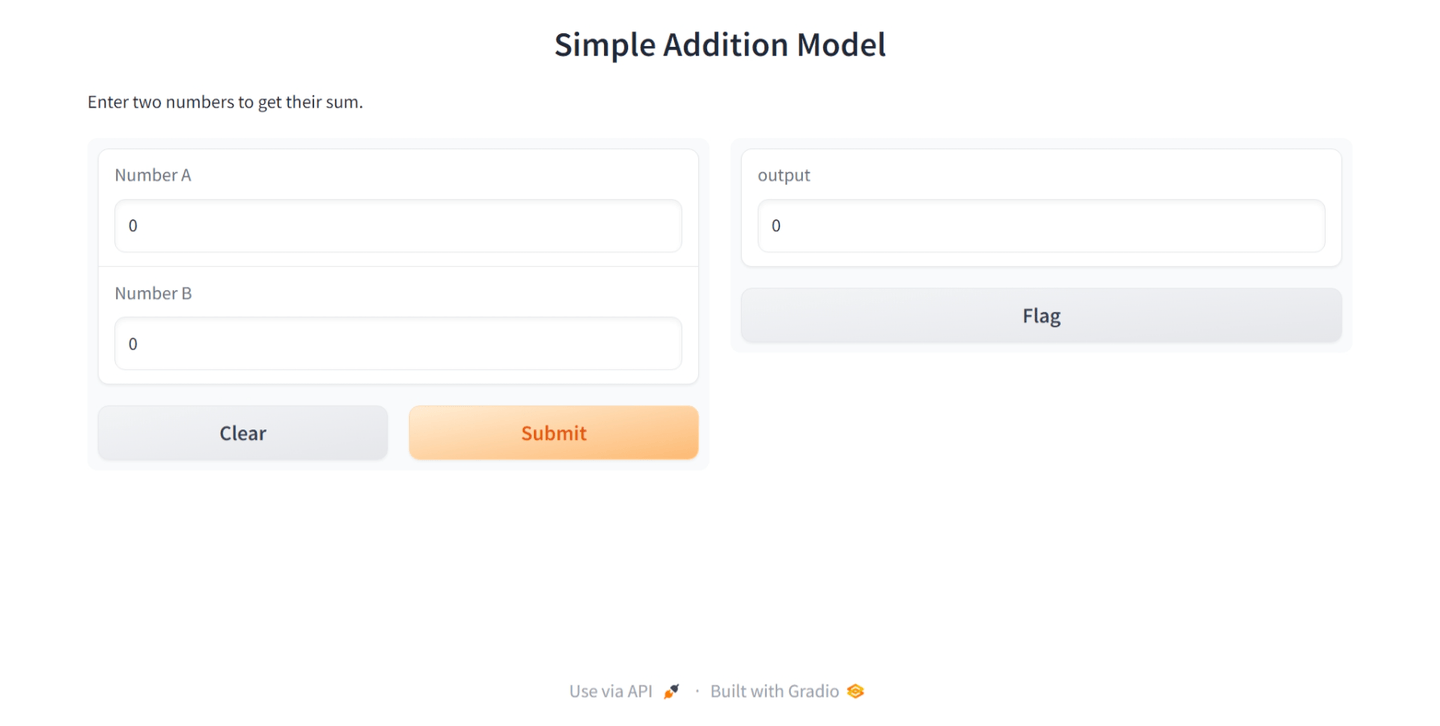Flag the current output result
Viewport: 1440px width, 726px height.
click(x=1041, y=316)
